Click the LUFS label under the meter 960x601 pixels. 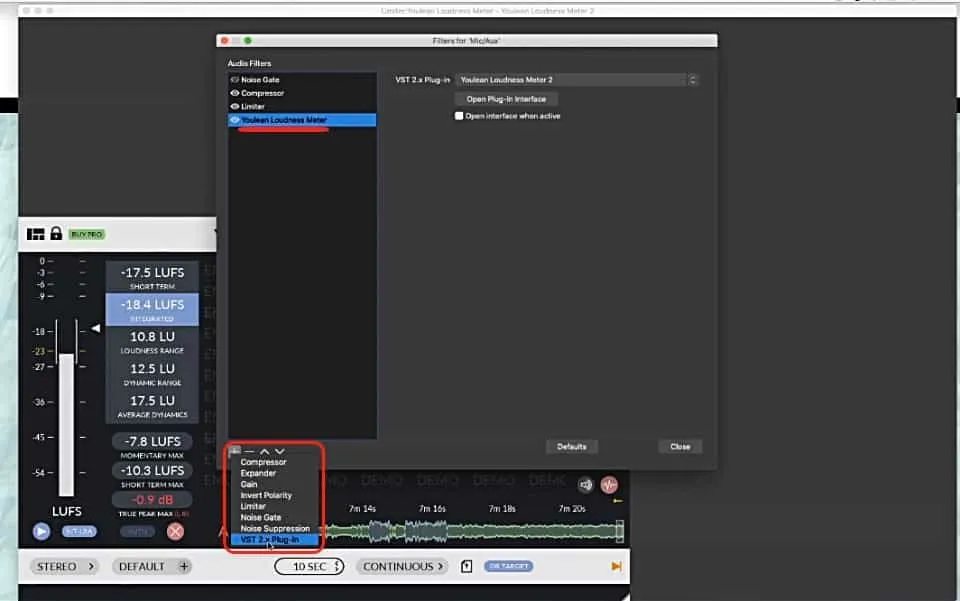[67, 511]
